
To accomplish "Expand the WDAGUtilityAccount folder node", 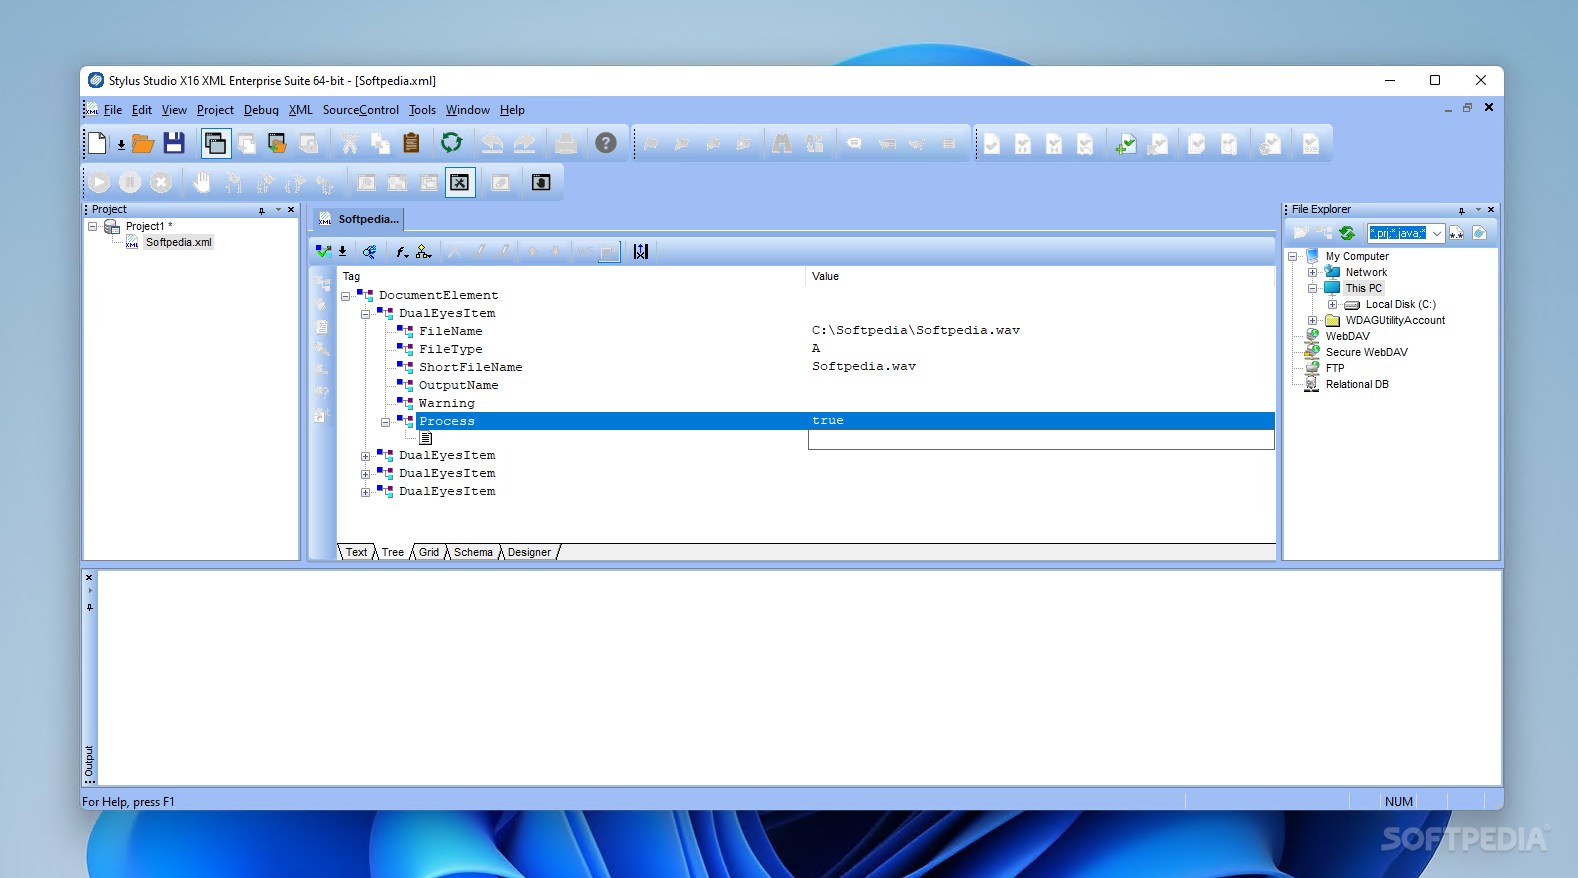I will point(1312,320).
